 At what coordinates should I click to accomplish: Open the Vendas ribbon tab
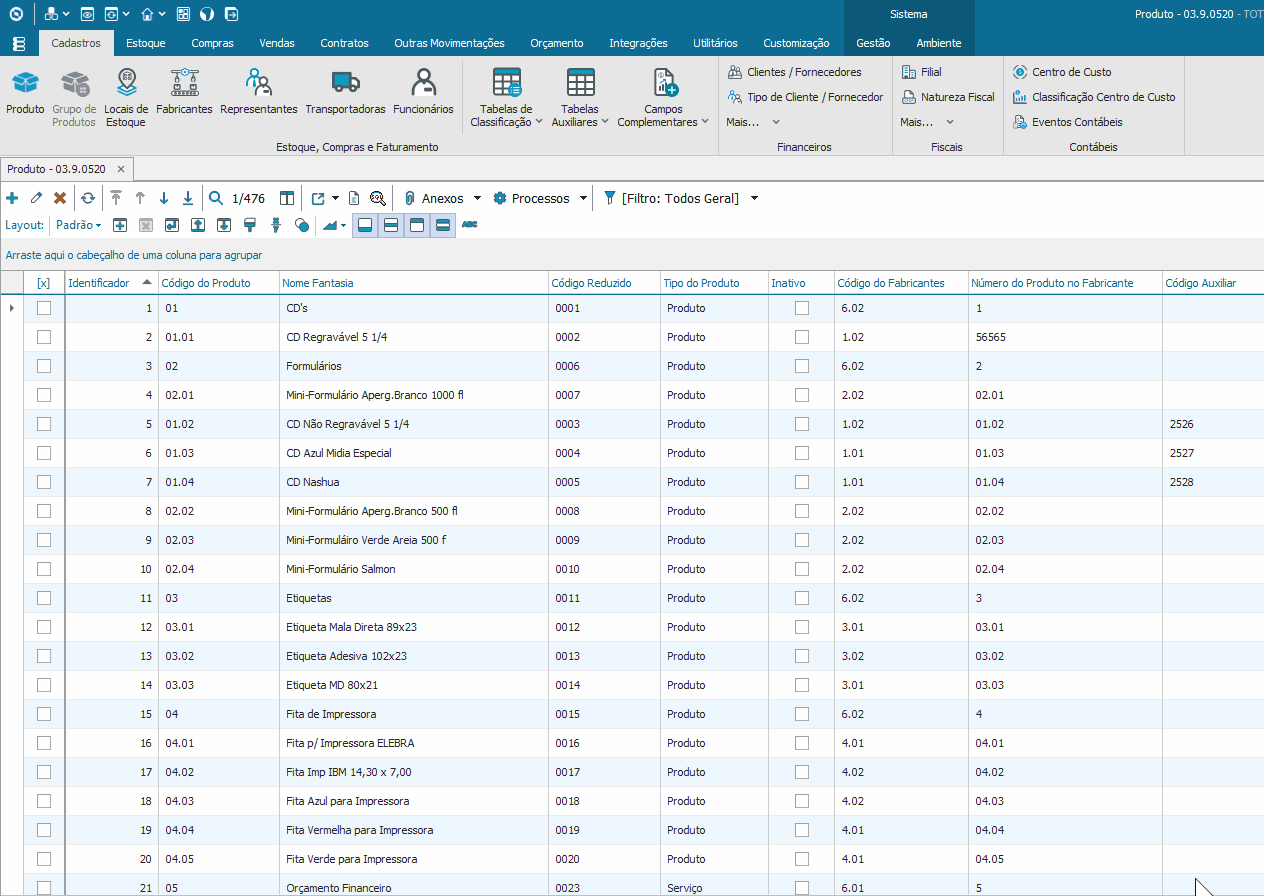pos(277,43)
